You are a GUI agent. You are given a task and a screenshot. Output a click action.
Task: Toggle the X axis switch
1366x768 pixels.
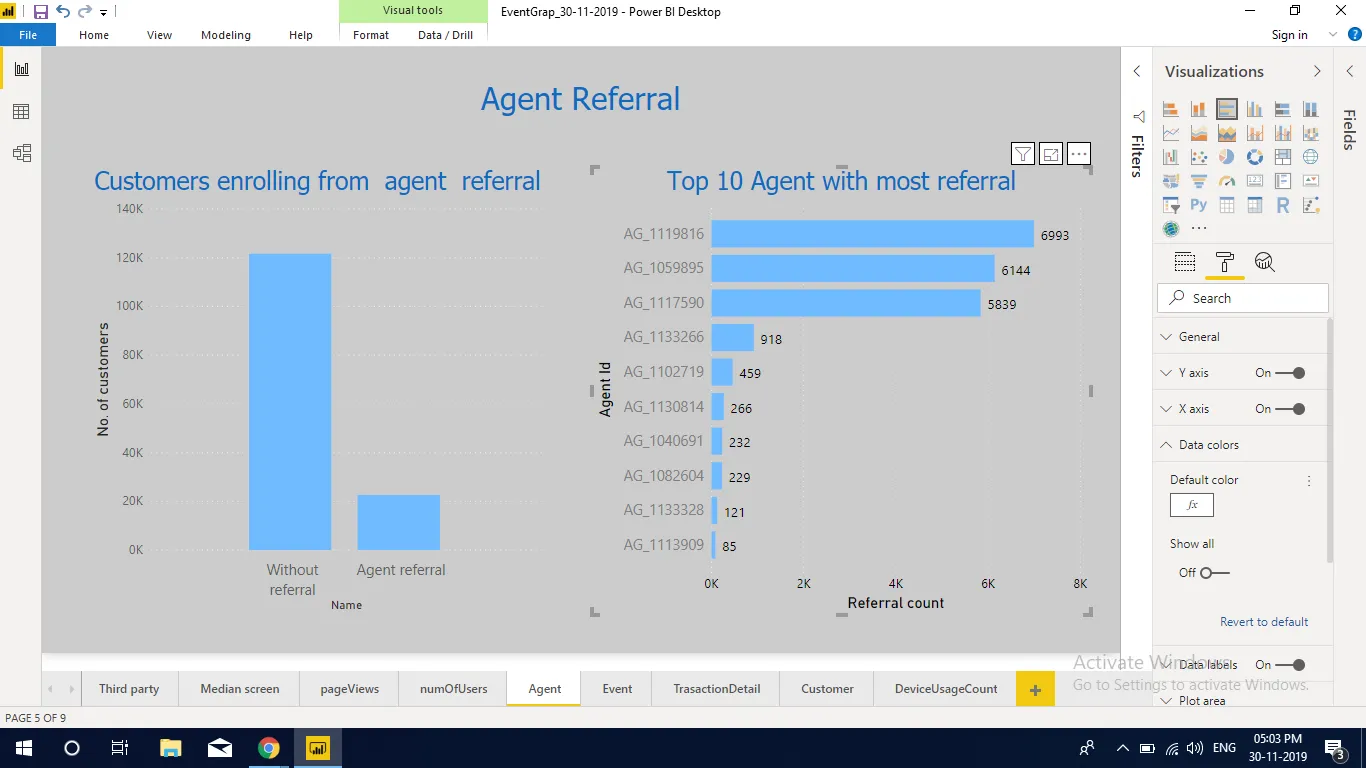[1291, 409]
